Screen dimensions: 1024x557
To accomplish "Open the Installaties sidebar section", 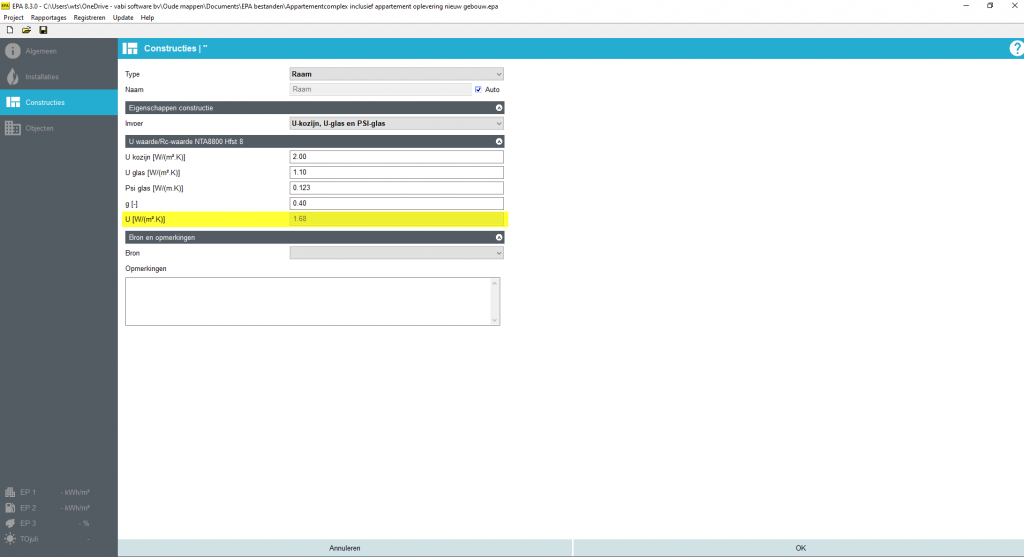I will tap(59, 76).
